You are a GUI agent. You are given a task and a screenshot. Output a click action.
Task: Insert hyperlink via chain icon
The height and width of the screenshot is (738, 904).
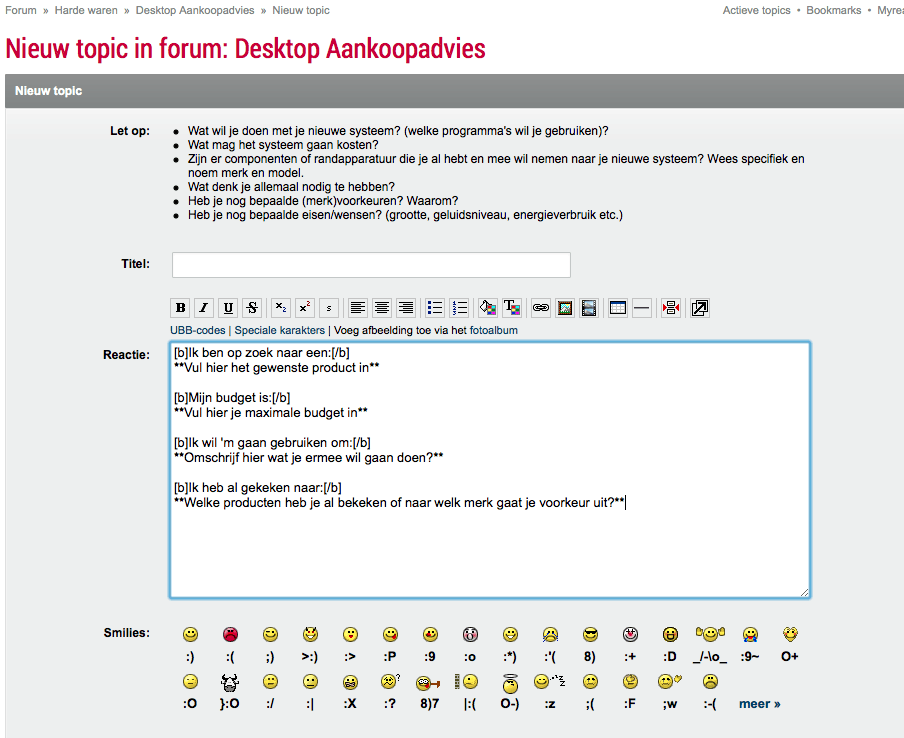[x=541, y=308]
